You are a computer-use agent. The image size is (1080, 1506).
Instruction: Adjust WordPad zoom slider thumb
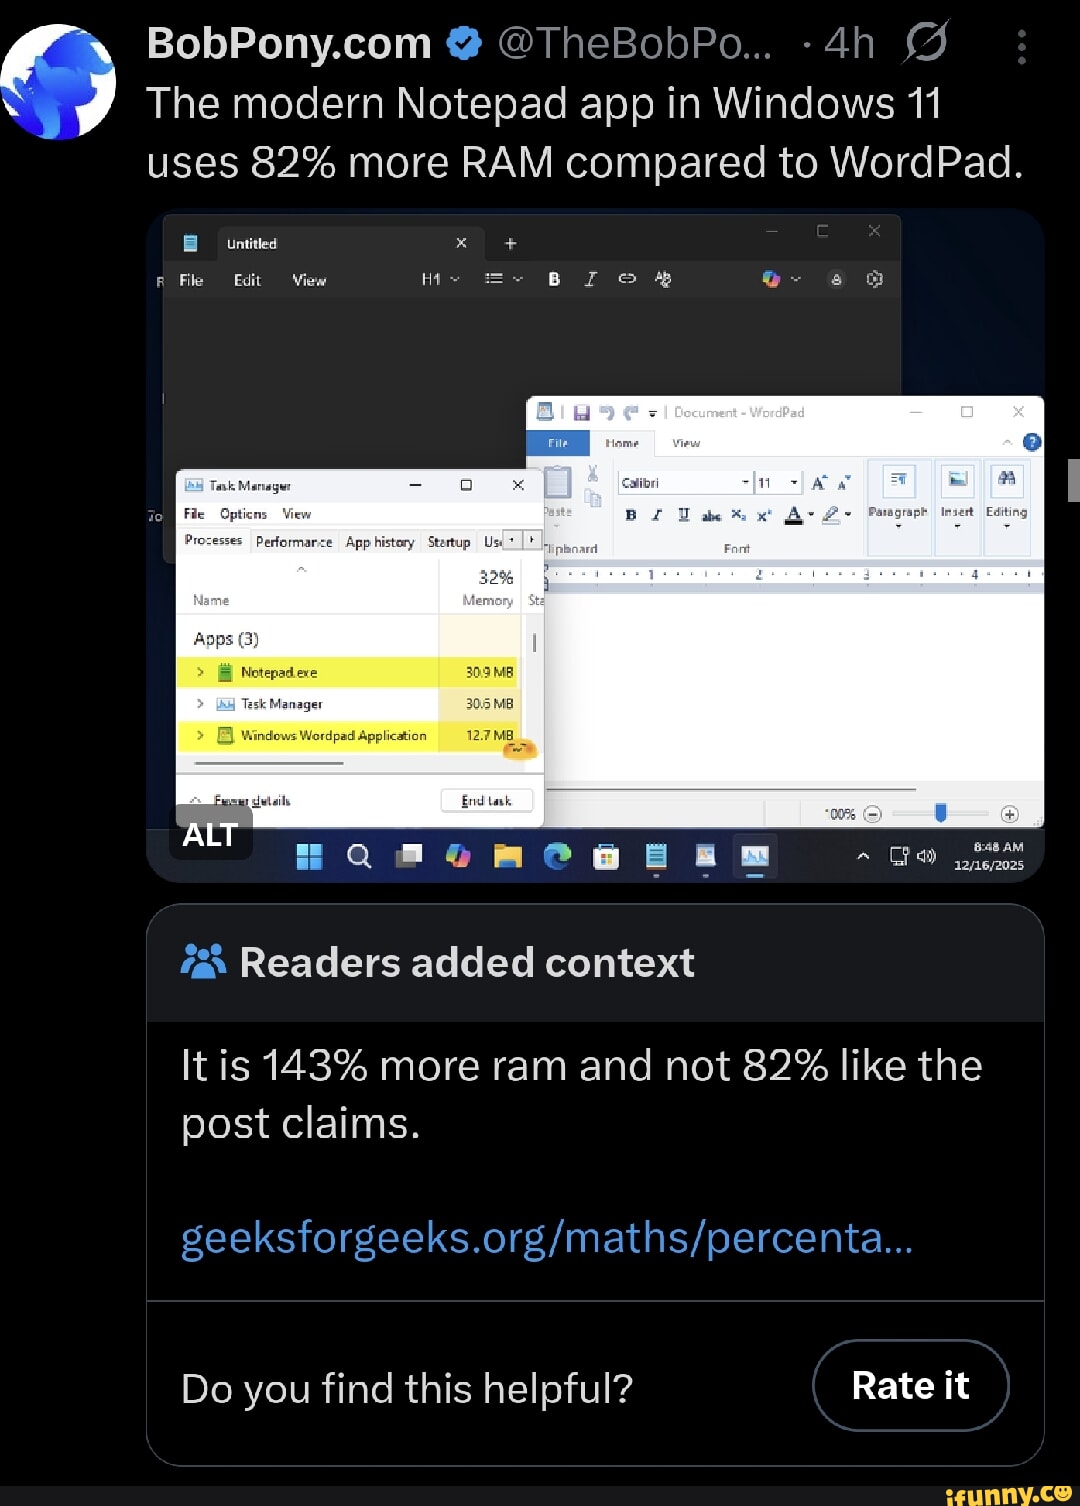pos(940,813)
